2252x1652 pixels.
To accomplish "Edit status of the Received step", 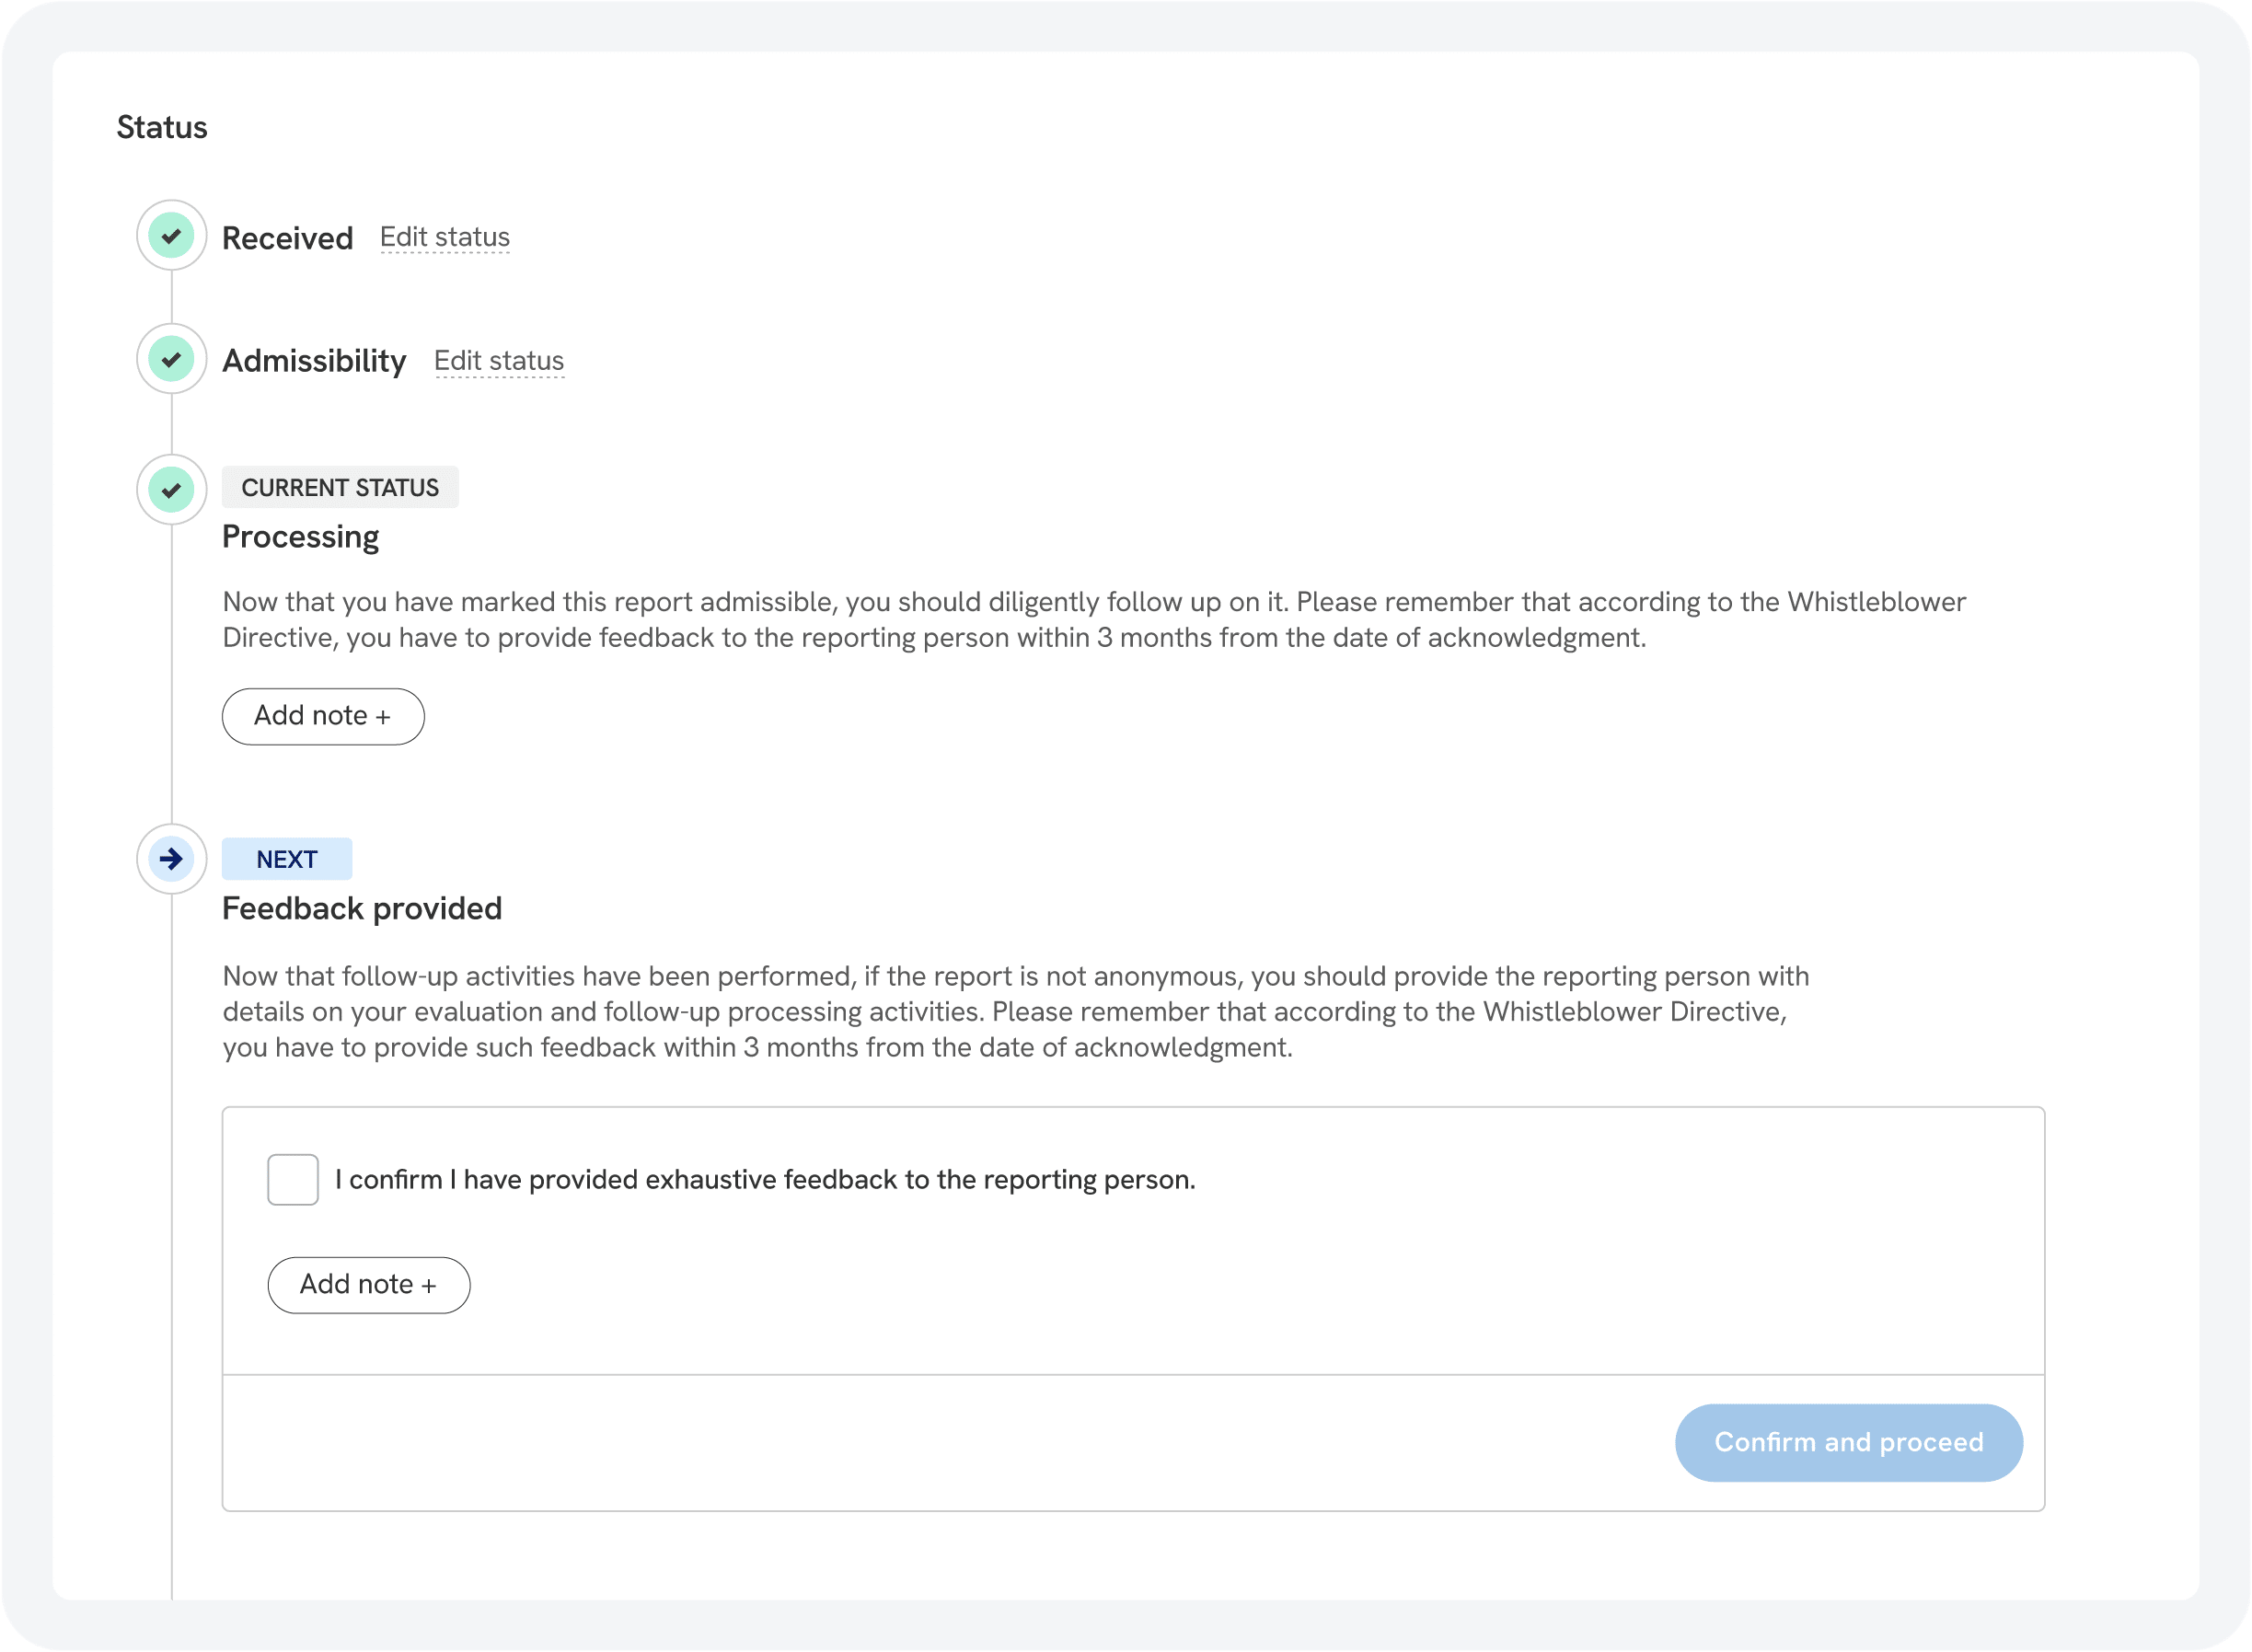I will [x=445, y=238].
